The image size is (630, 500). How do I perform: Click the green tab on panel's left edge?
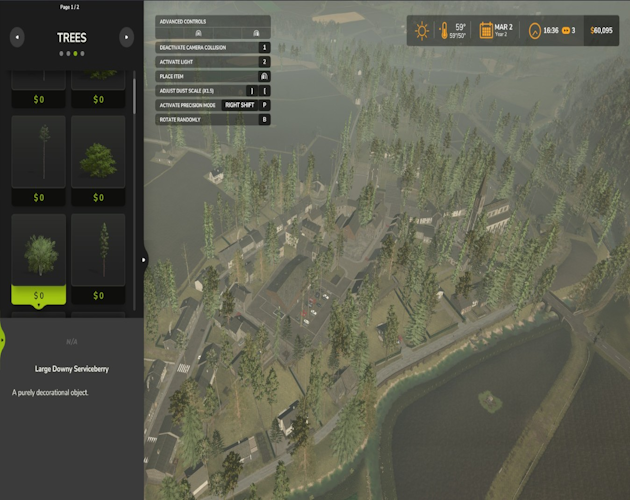coord(2,340)
